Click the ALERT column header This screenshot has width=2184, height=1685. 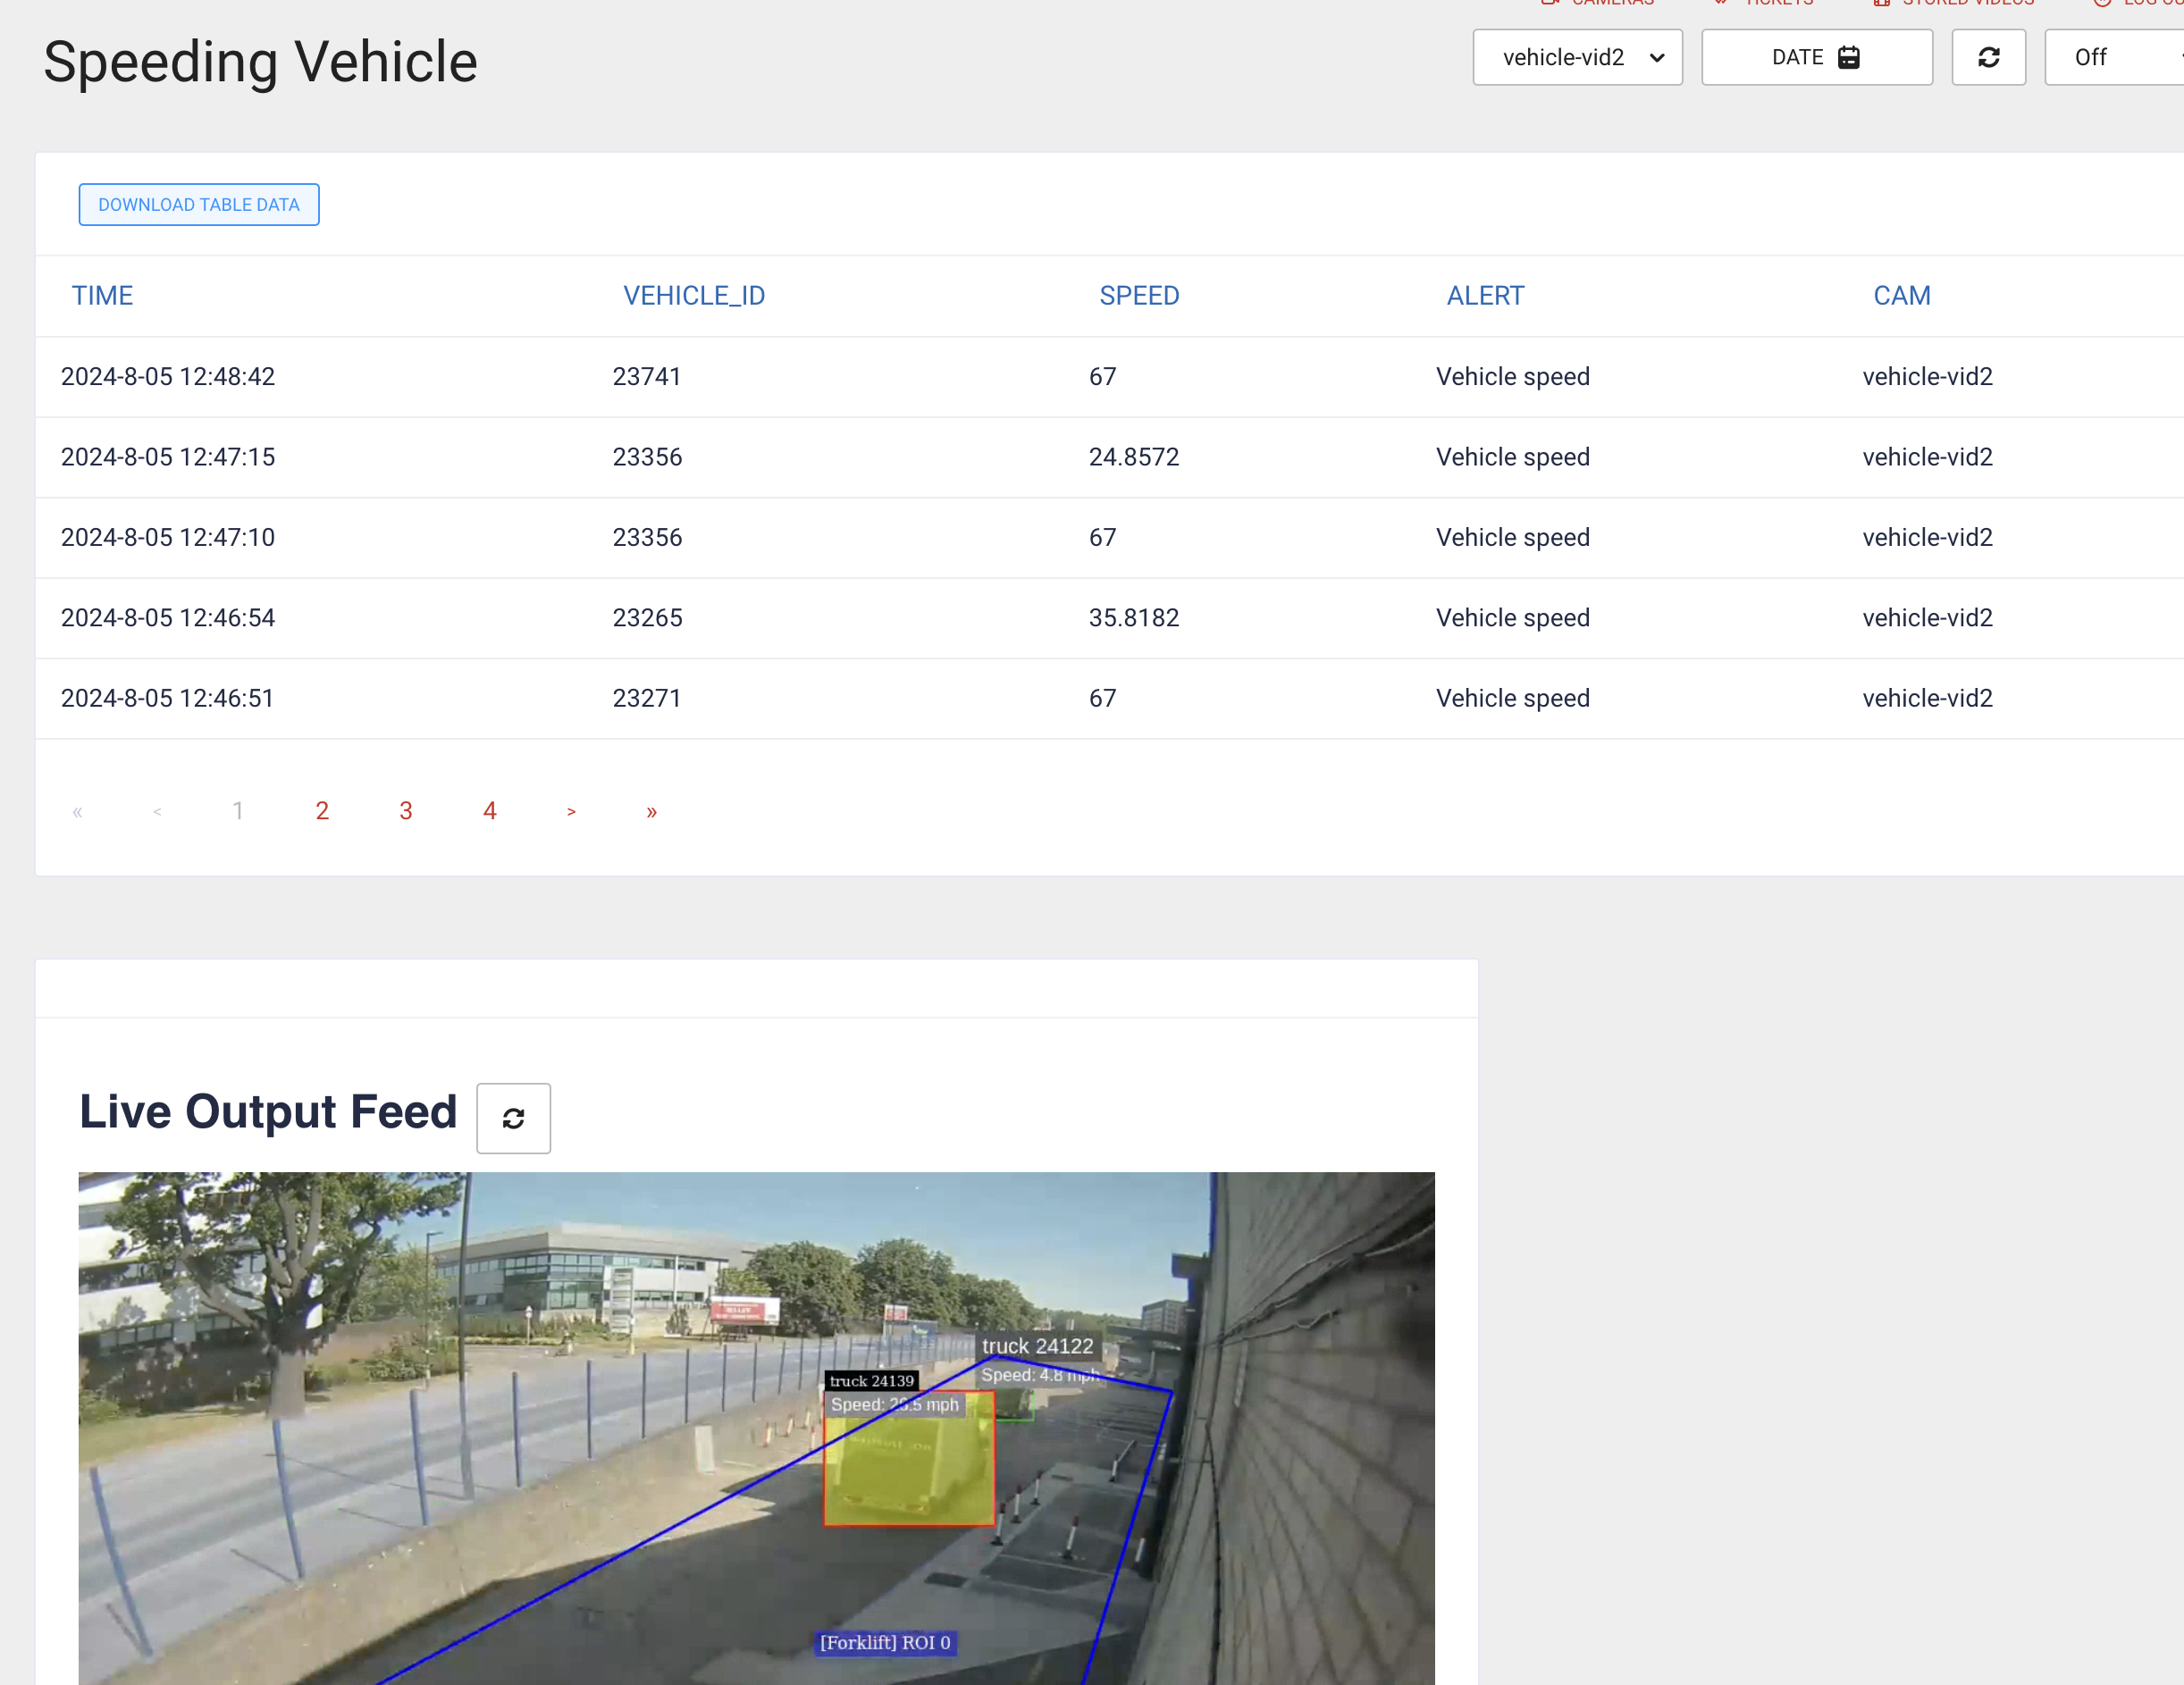pos(1485,296)
